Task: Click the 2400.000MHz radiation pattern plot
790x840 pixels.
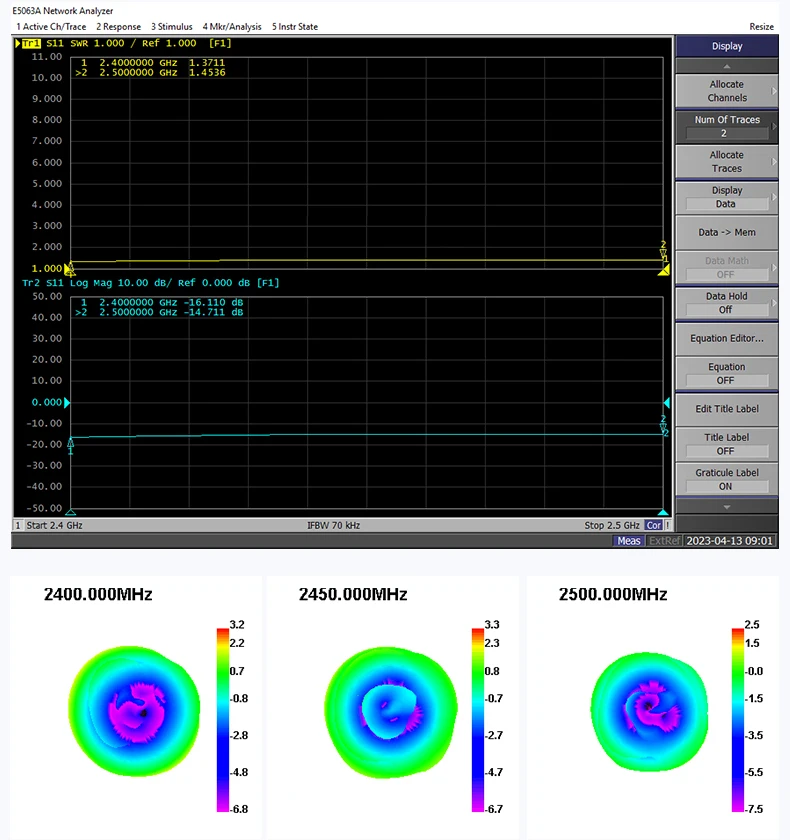Action: pos(134,711)
